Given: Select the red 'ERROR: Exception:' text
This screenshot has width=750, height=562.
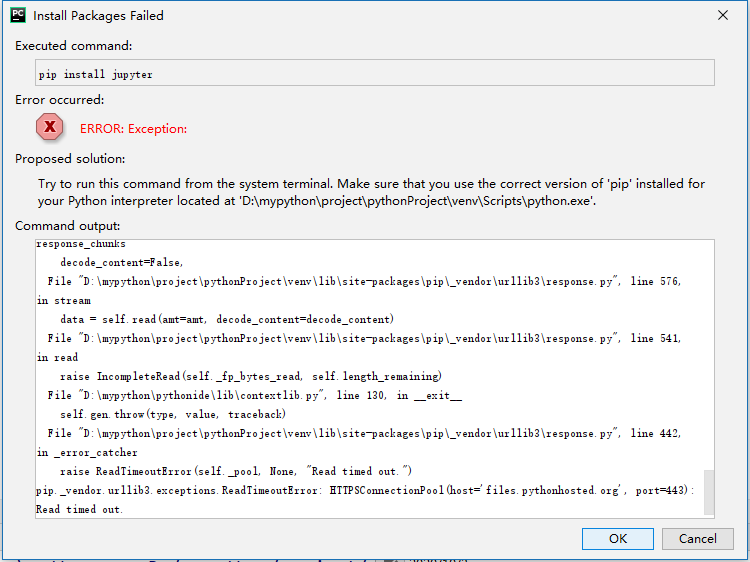Looking at the screenshot, I should pyautogui.click(x=133, y=129).
